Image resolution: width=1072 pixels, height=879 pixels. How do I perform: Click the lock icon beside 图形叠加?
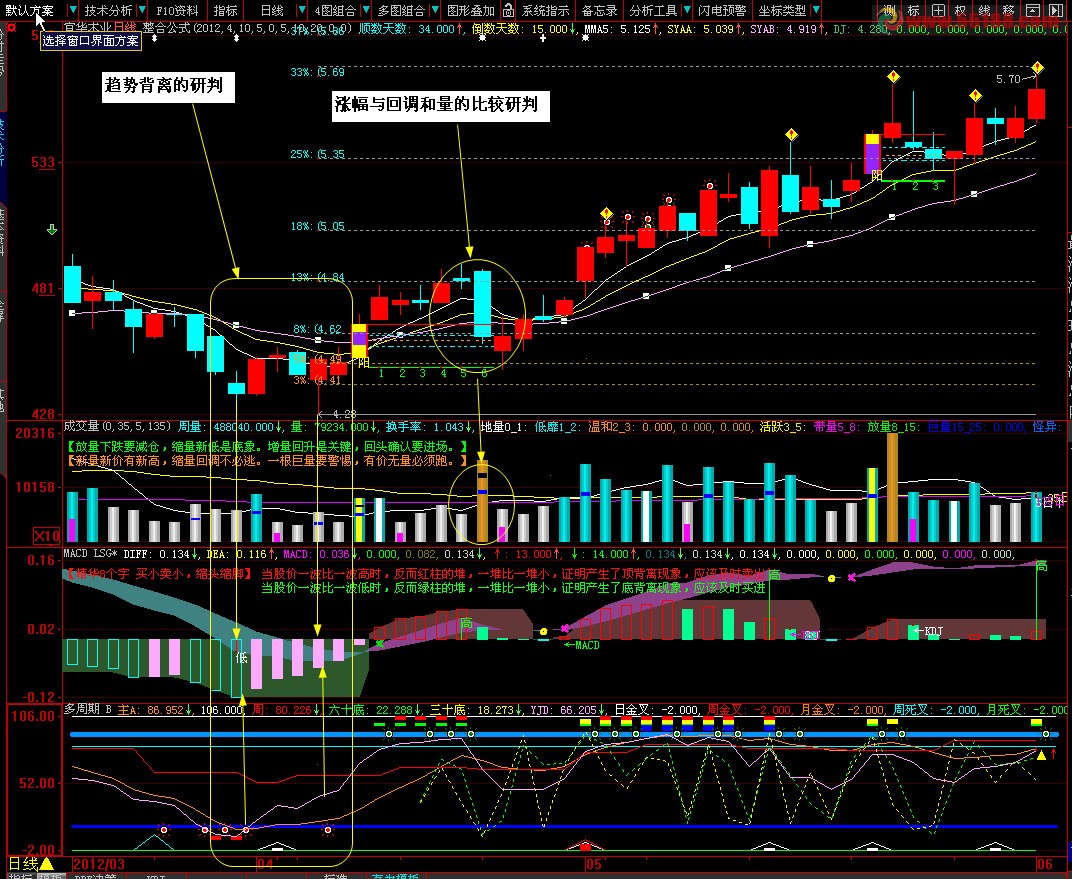click(508, 10)
